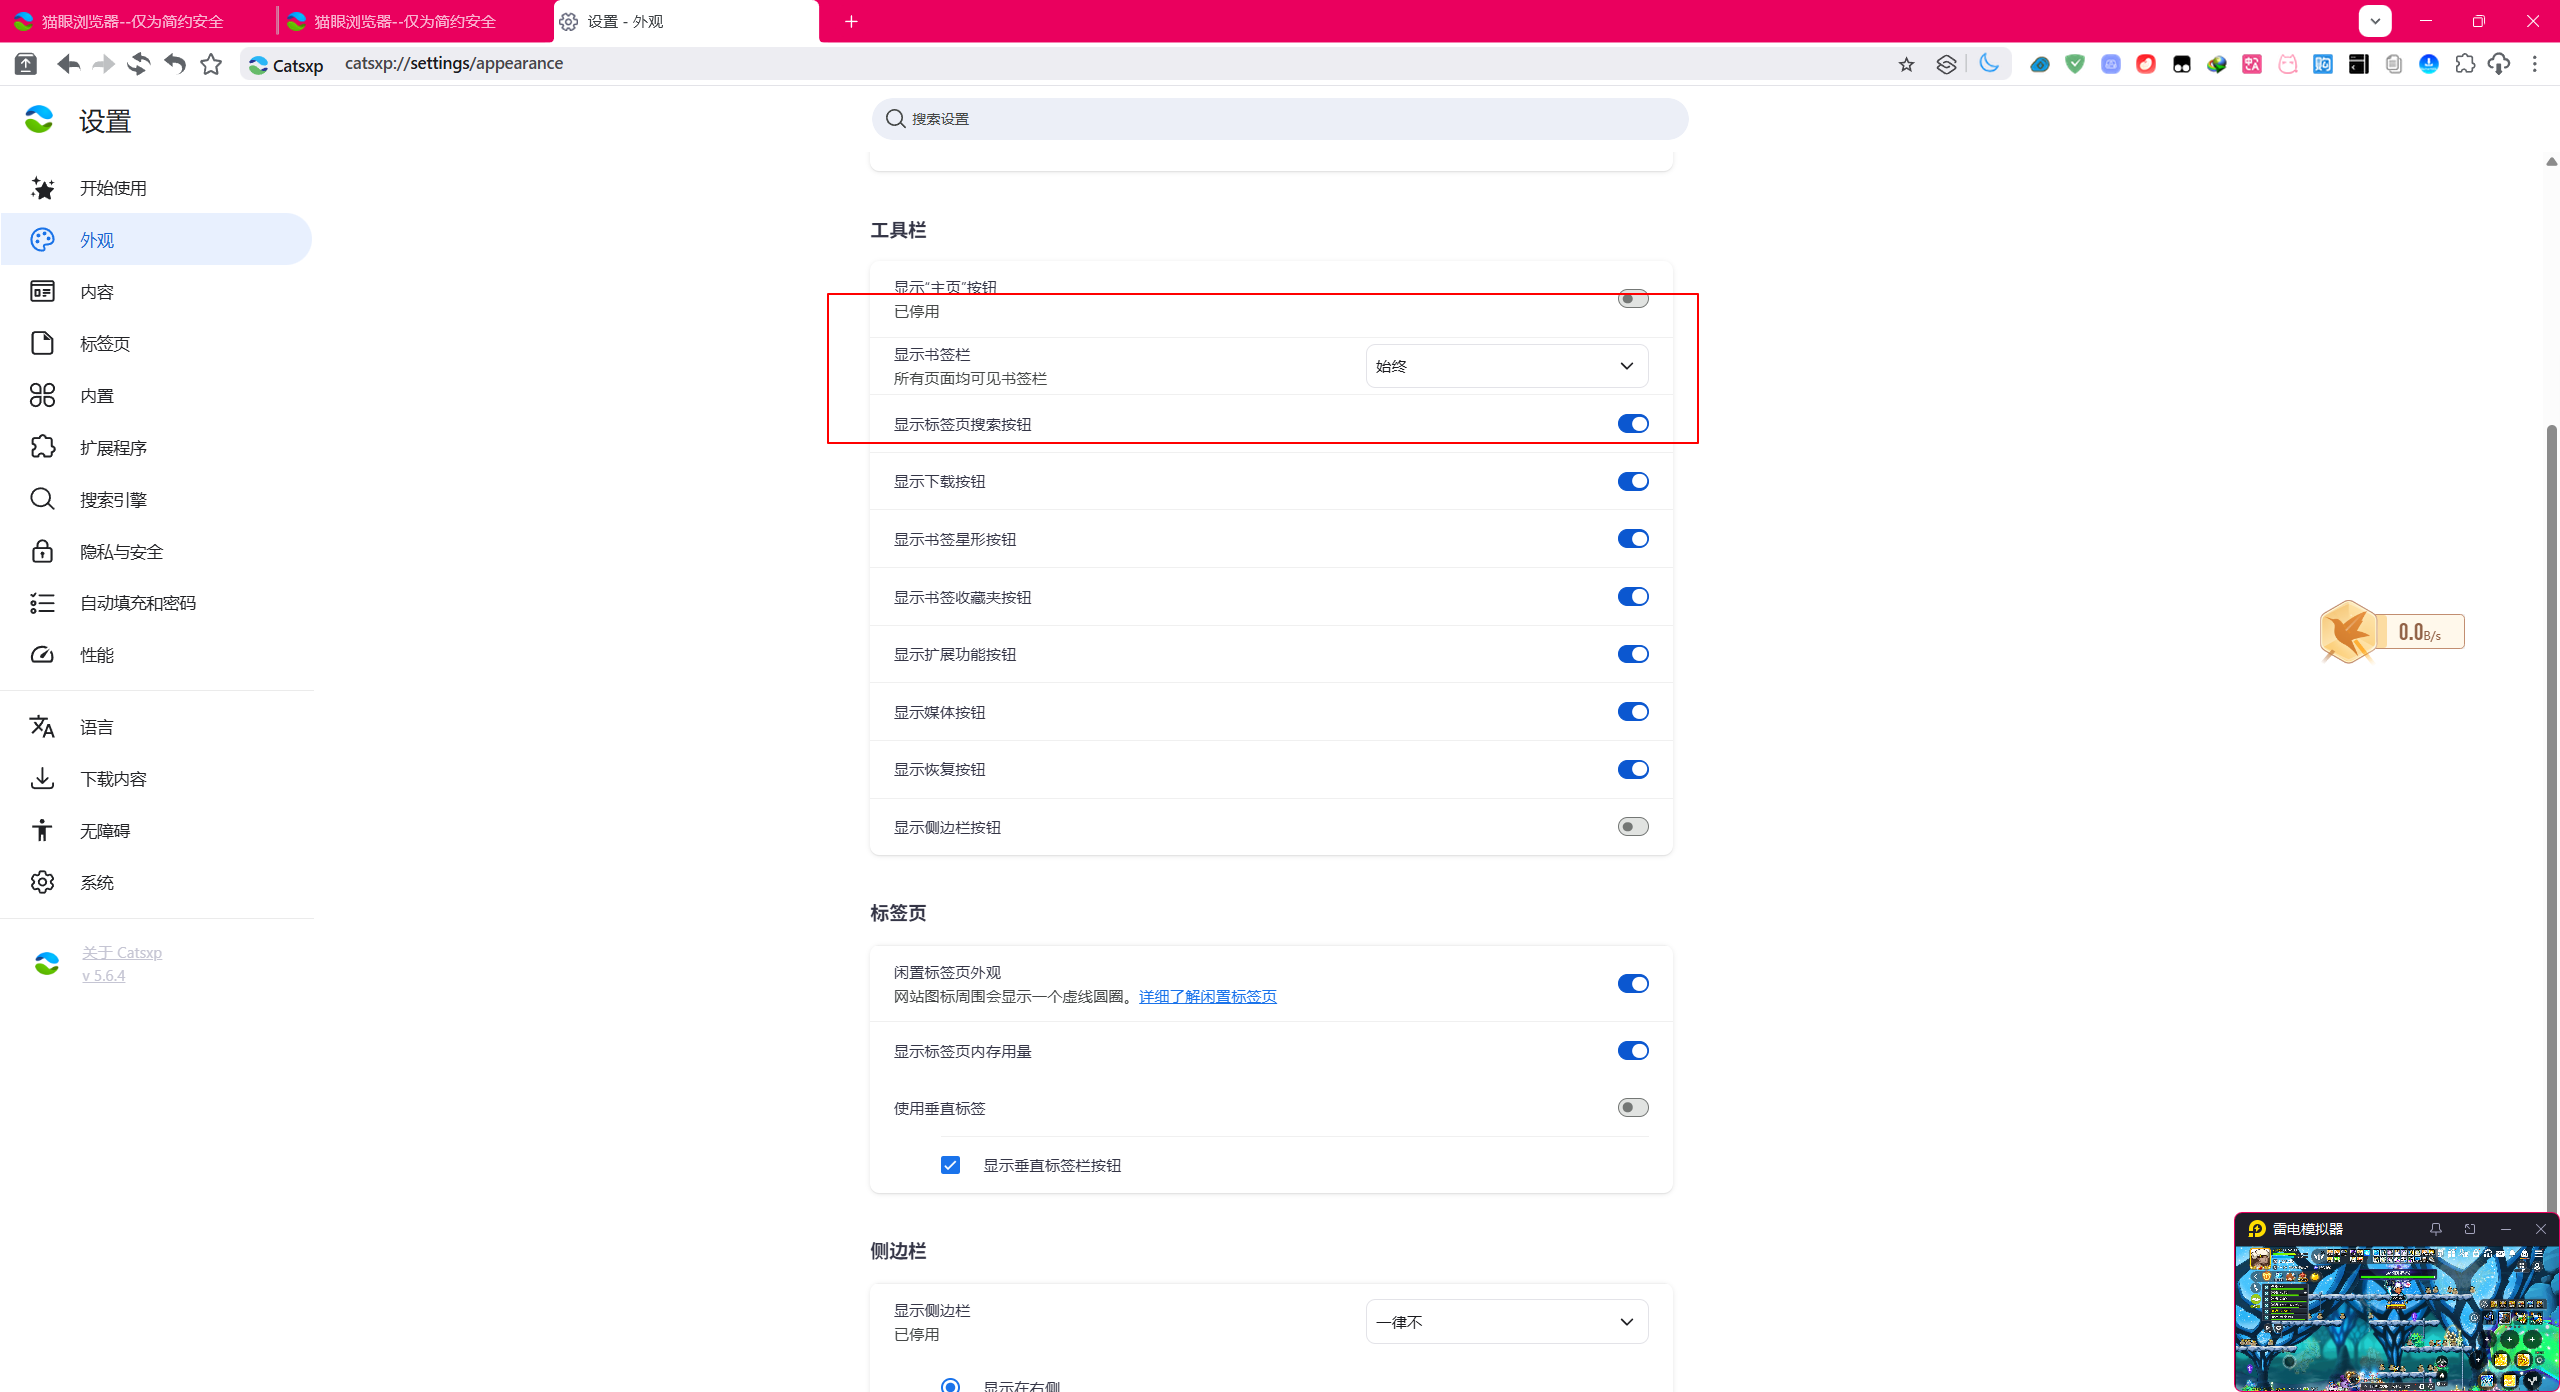This screenshot has height=1392, width=2560.
Task: Bookmark this page with address bar star
Action: [x=1906, y=64]
